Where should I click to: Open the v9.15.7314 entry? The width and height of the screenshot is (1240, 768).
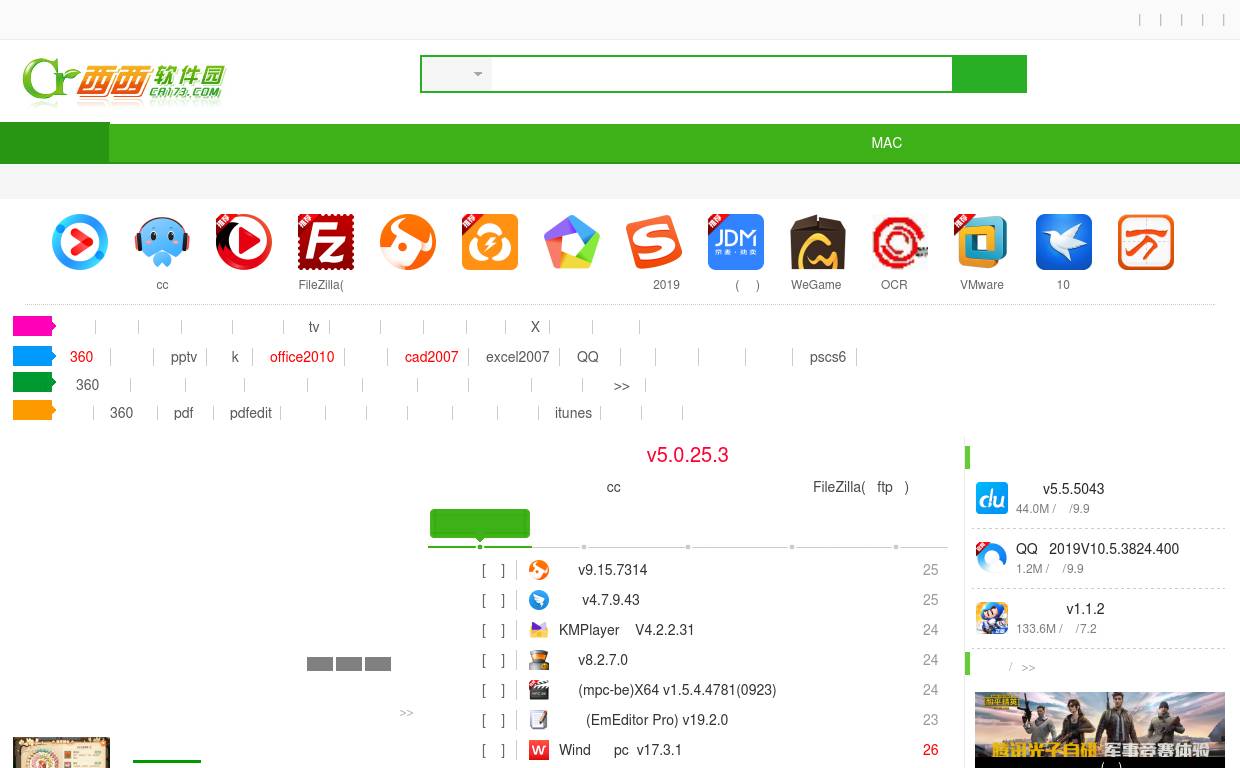[x=612, y=570]
